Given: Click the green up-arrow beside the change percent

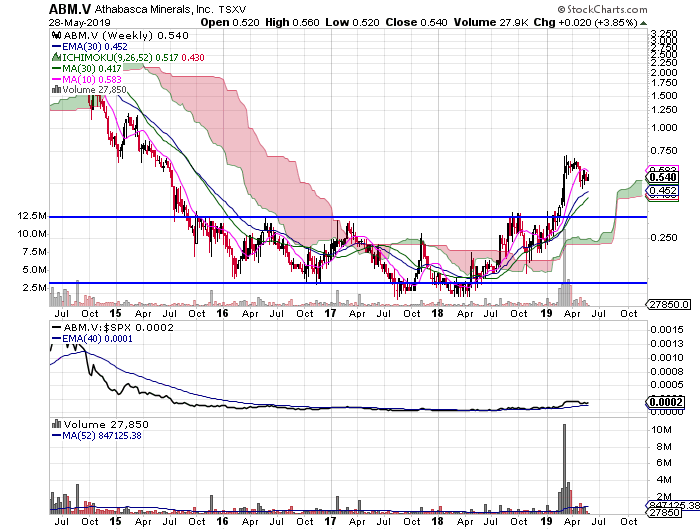Looking at the screenshot, I should pyautogui.click(x=643, y=23).
